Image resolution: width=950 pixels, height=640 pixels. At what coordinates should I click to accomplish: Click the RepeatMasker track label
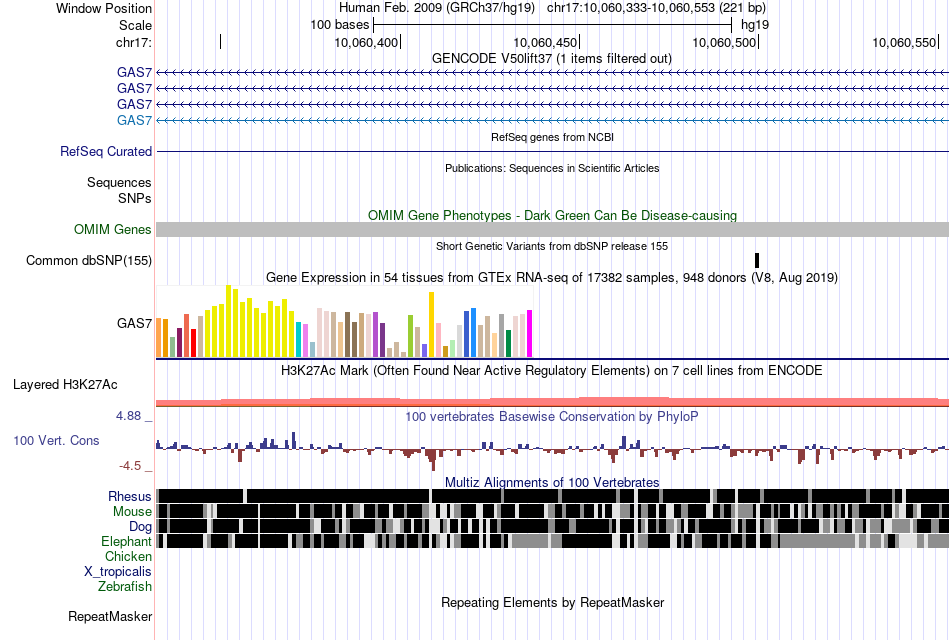point(110,617)
